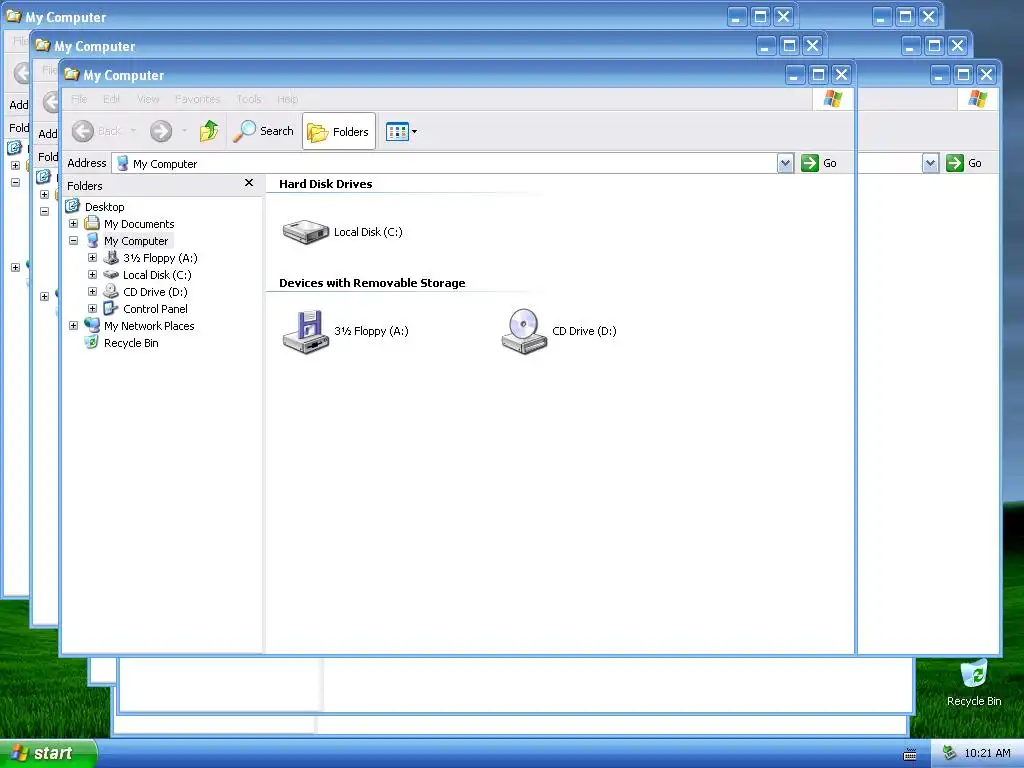
Task: Open address dropdown of the rightmost background window
Action: click(930, 163)
